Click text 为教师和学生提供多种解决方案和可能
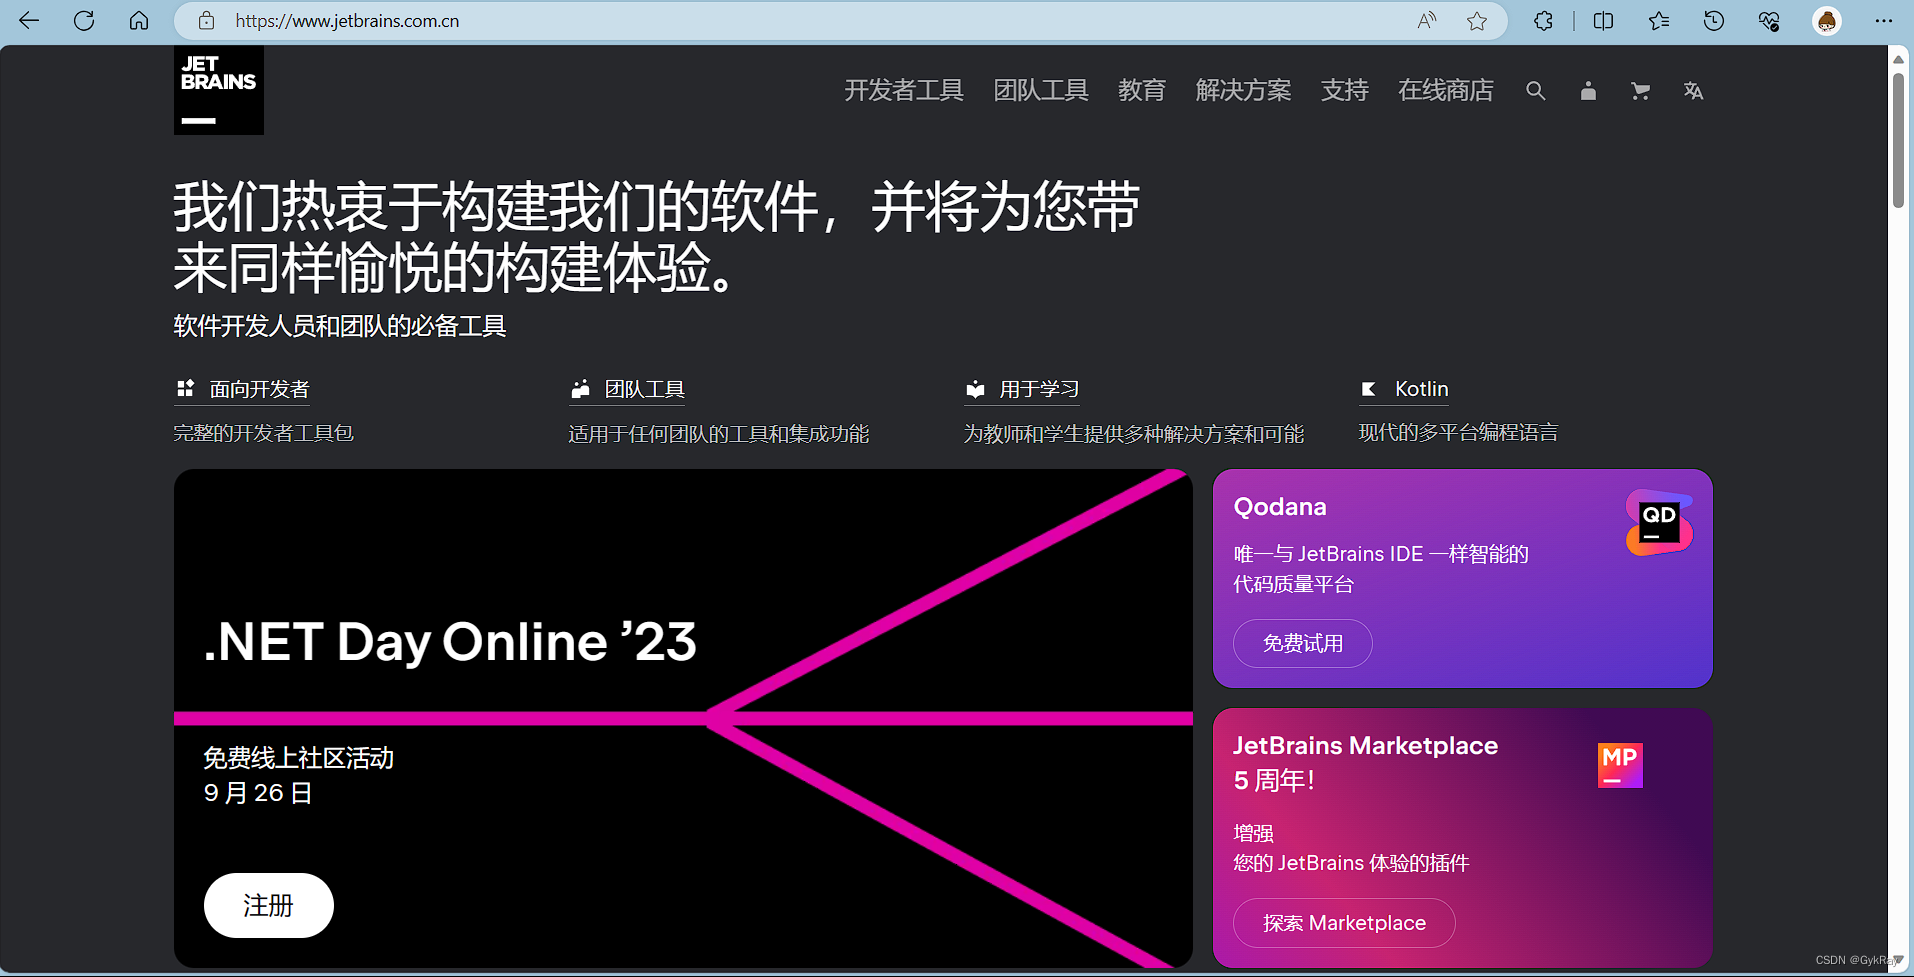The image size is (1914, 977). [x=1134, y=434]
